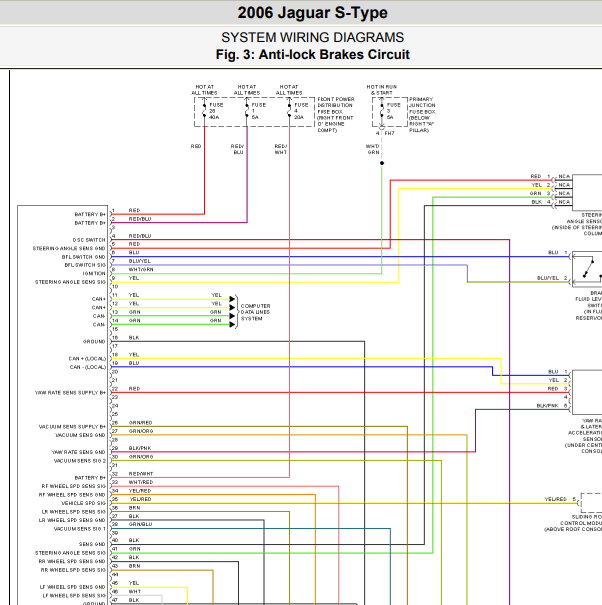Click the "BFL SWITCH GND" label
The image size is (602, 605).
pyautogui.click(x=83, y=257)
